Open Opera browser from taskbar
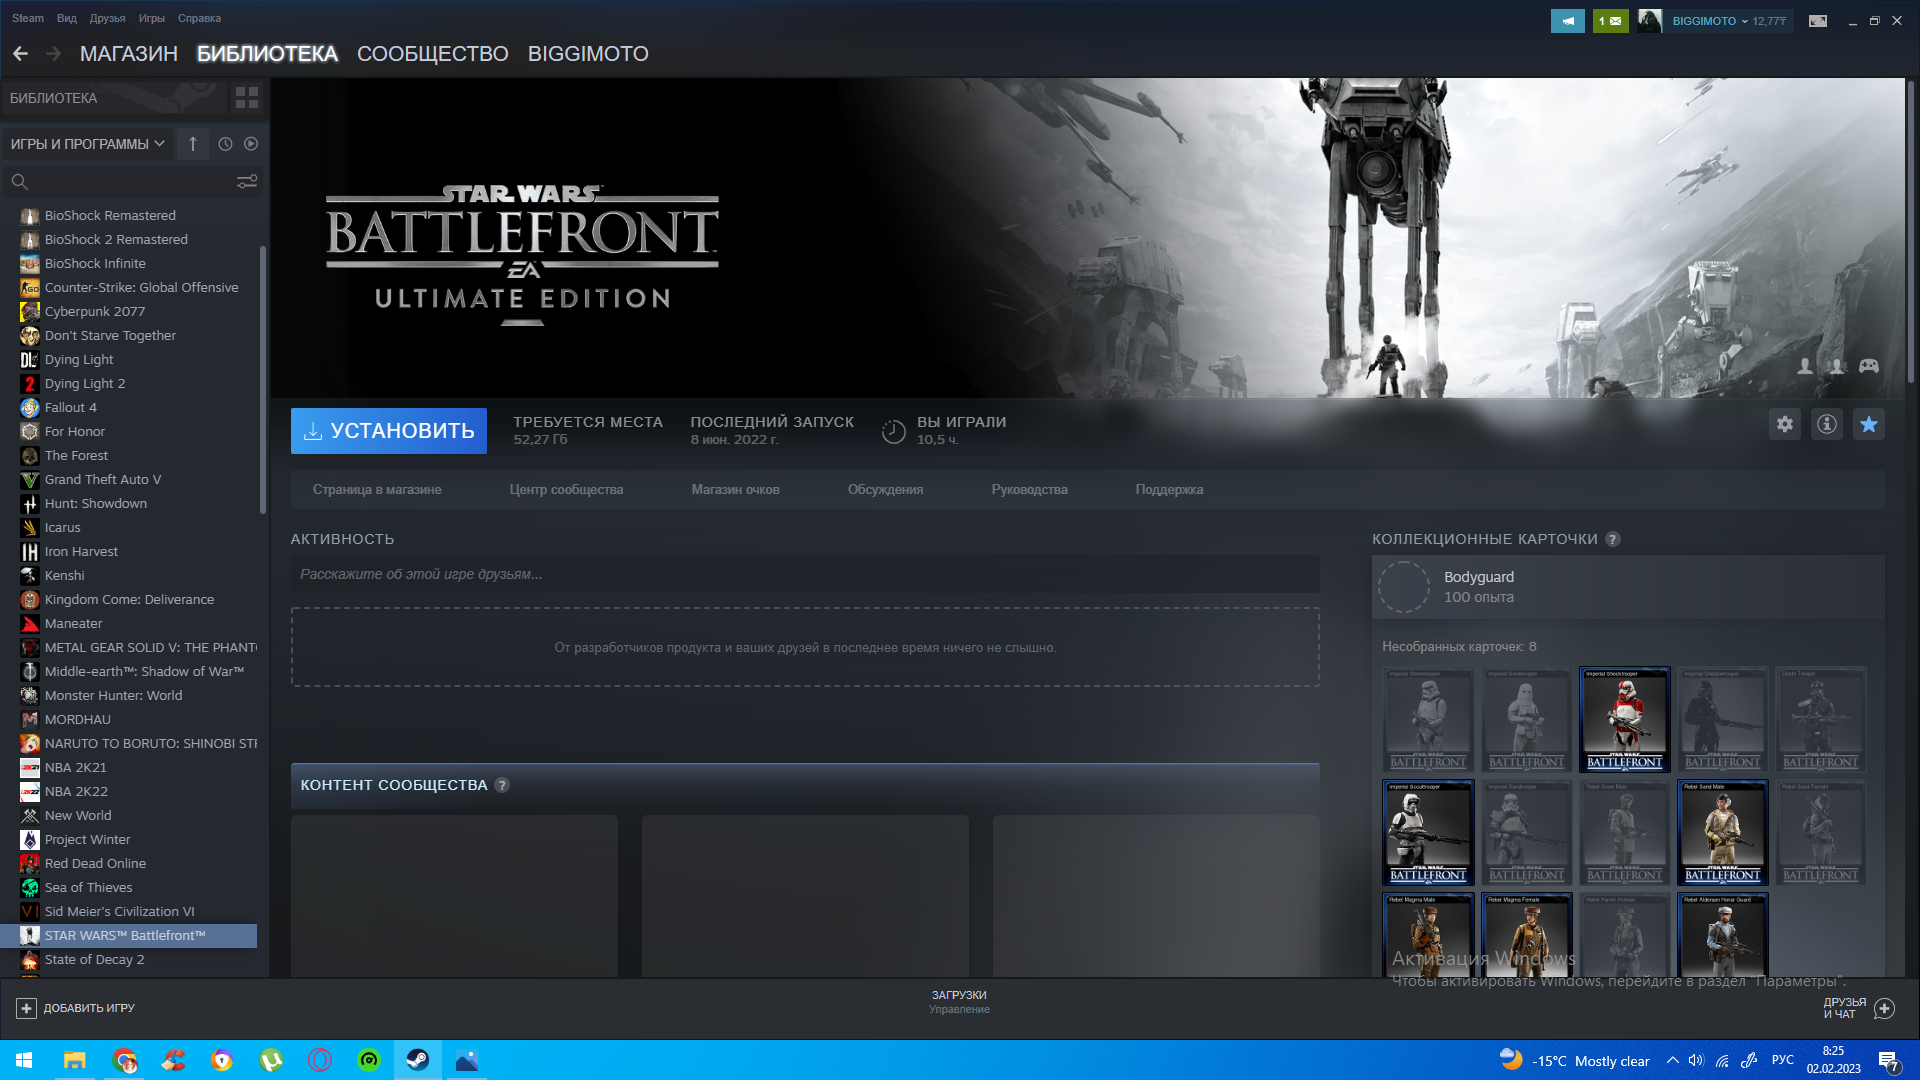Viewport: 1920px width, 1080px height. pyautogui.click(x=320, y=1060)
